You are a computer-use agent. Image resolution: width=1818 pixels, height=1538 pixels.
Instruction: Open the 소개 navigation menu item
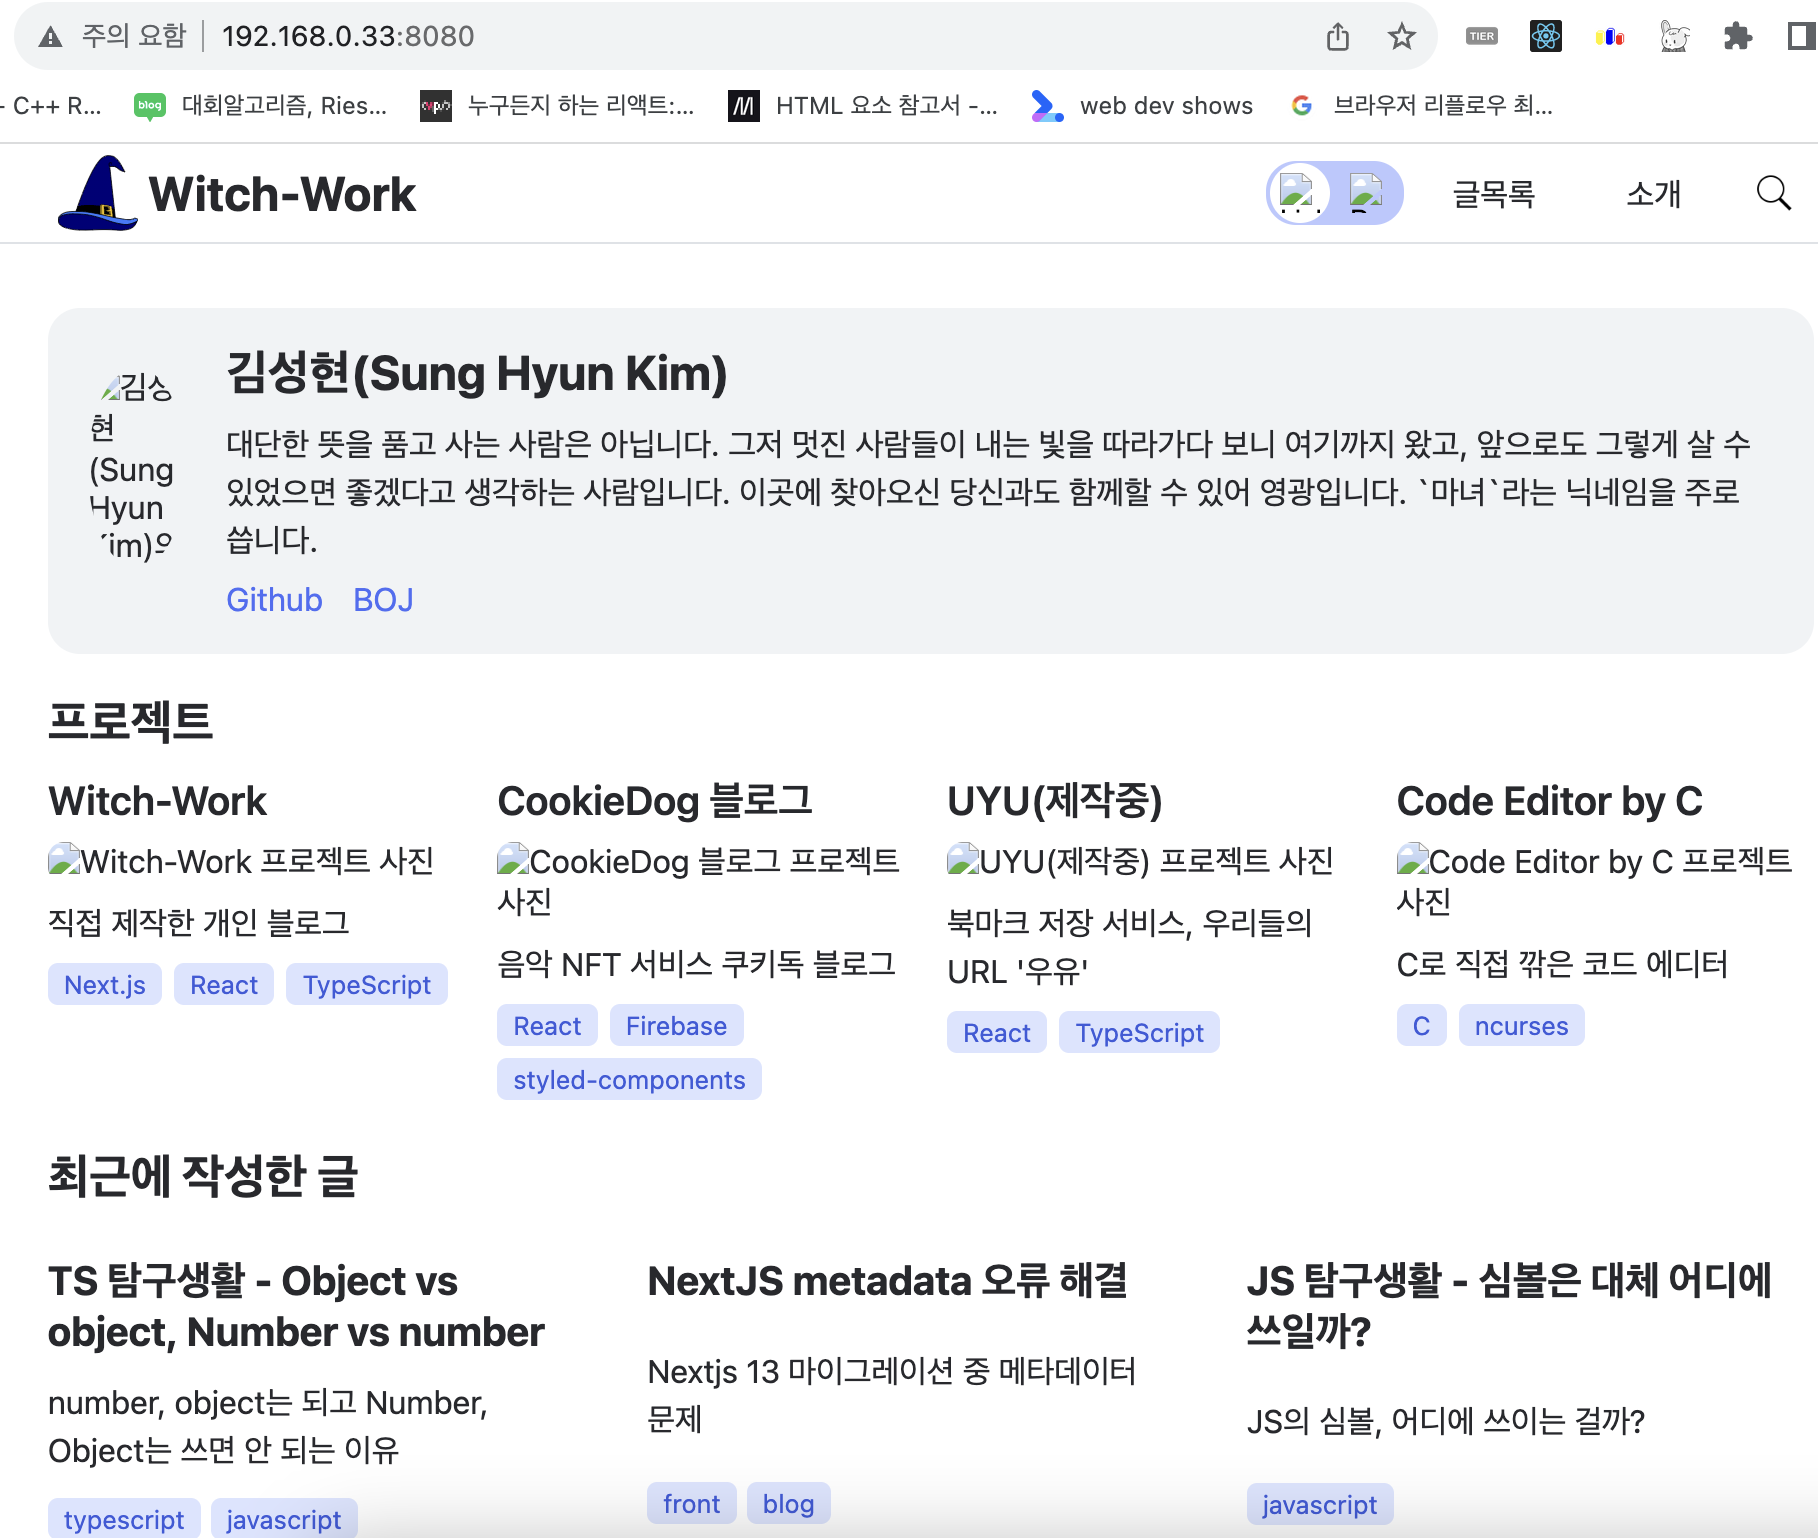pos(1653,194)
